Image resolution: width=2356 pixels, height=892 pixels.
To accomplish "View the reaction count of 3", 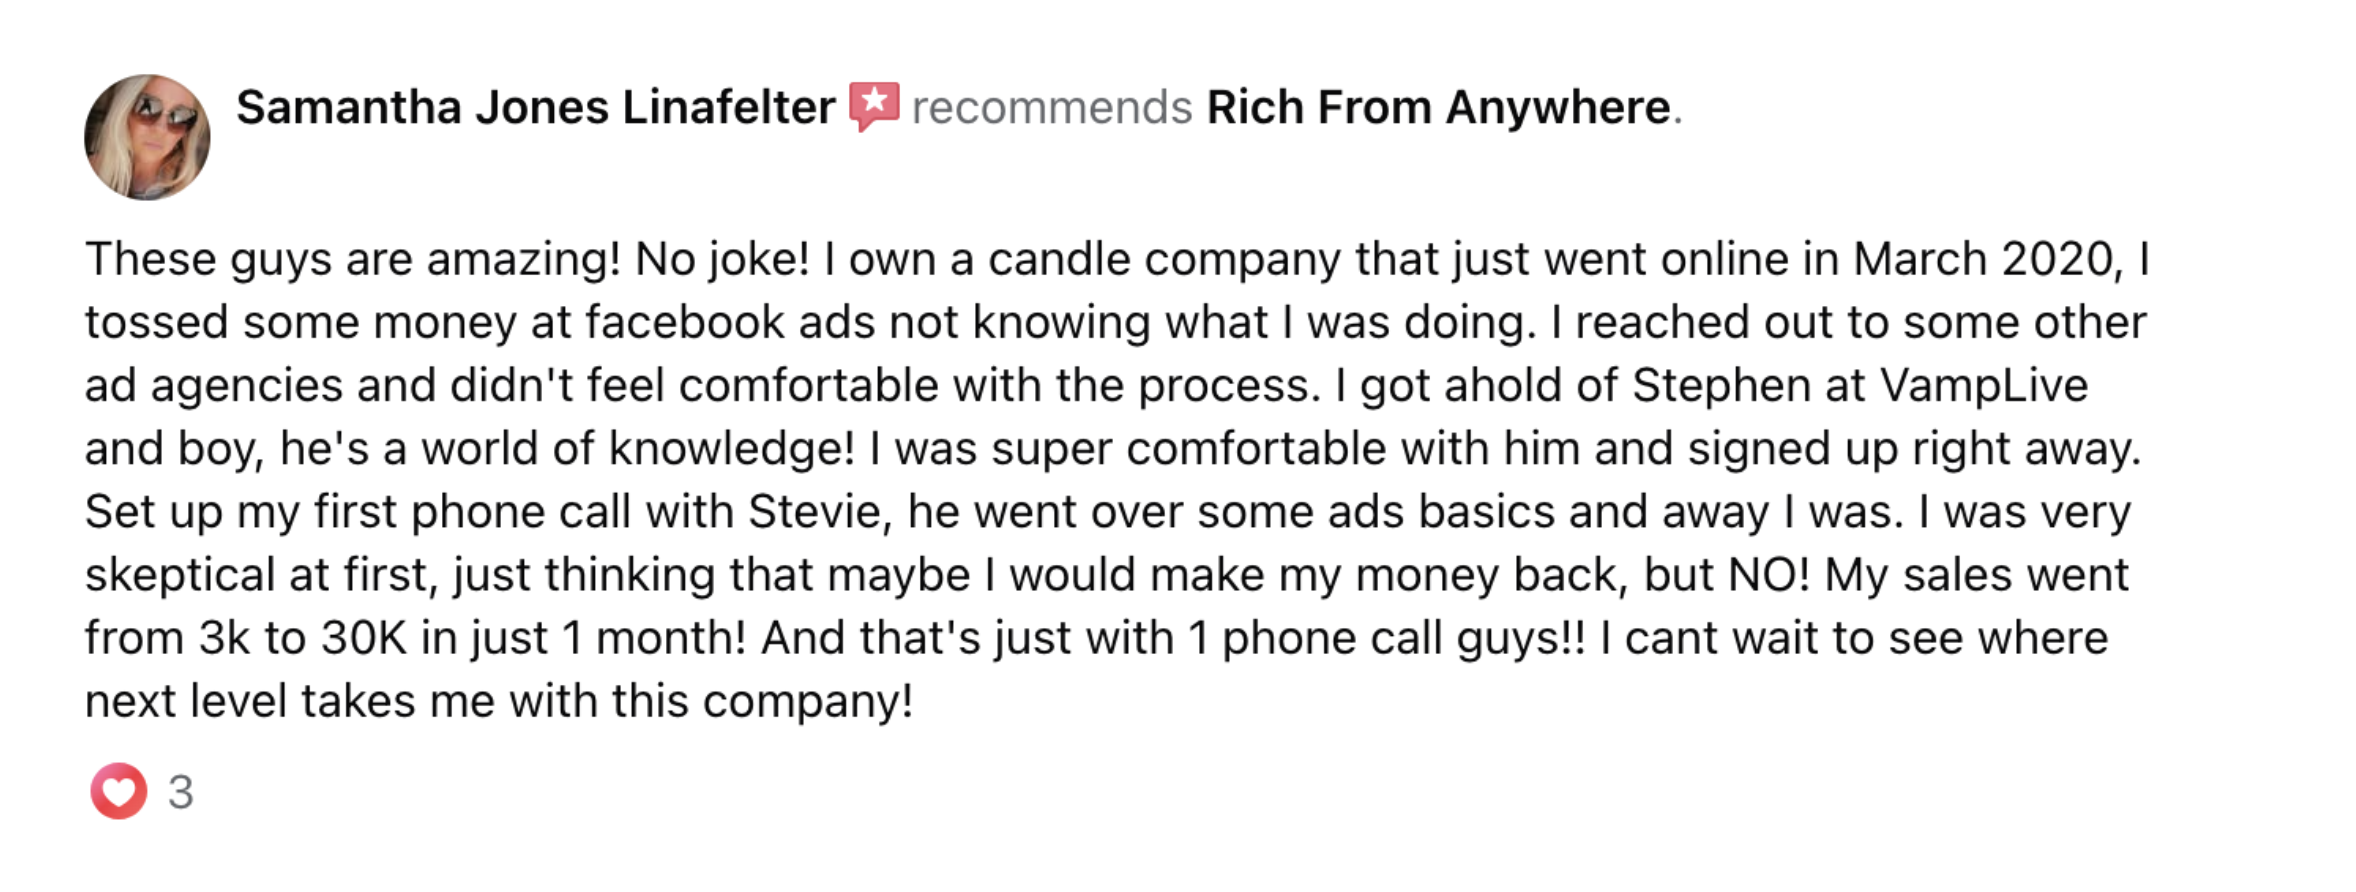I will tap(181, 792).
